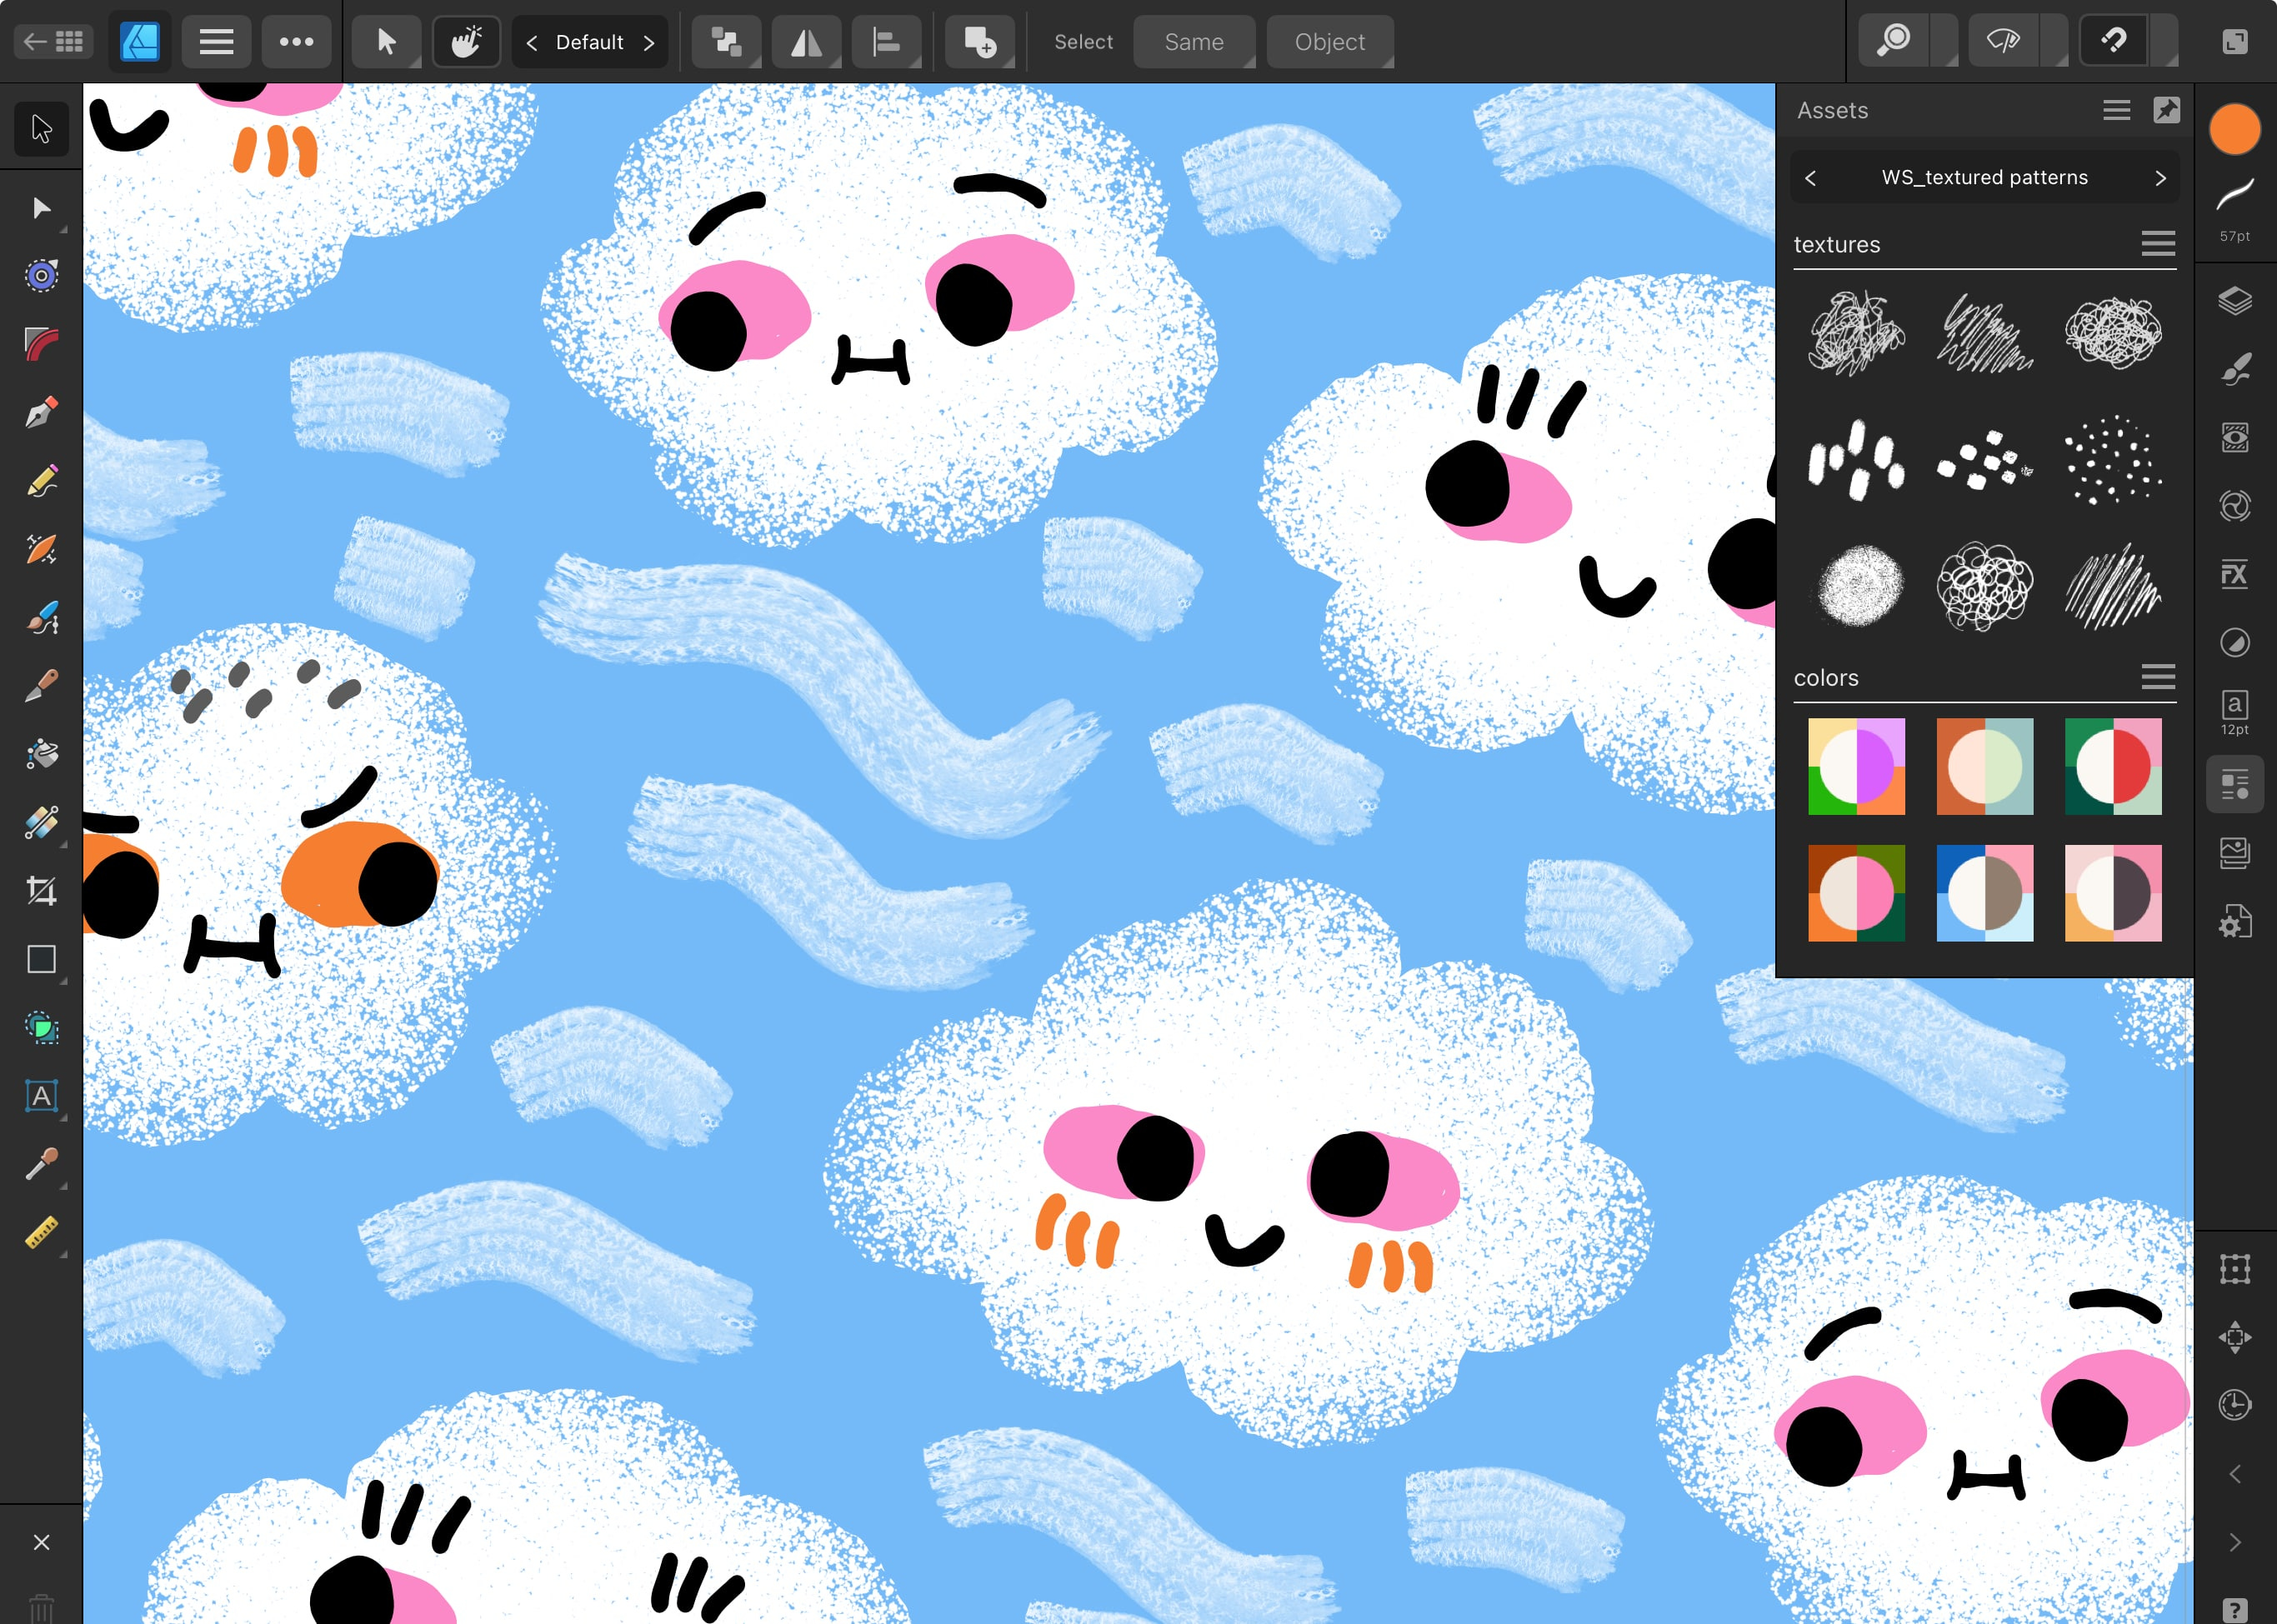Open the History studio clock icon
2277x1624 pixels.
coord(2234,1405)
